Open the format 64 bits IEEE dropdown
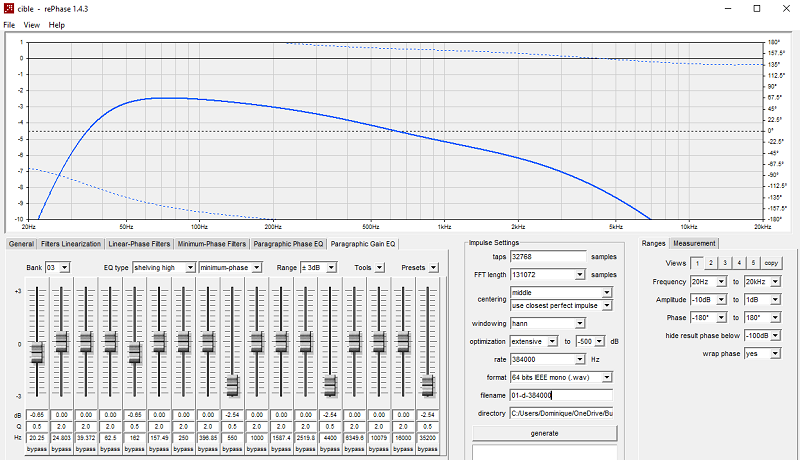Image resolution: width=800 pixels, height=460 pixels. [x=607, y=377]
